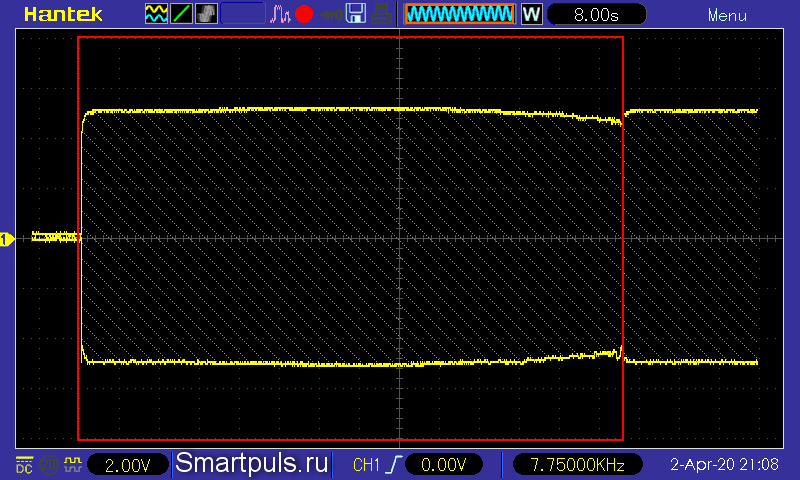The height and width of the screenshot is (480, 800).
Task: Click the green diagonal line icon
Action: pyautogui.click(x=181, y=14)
